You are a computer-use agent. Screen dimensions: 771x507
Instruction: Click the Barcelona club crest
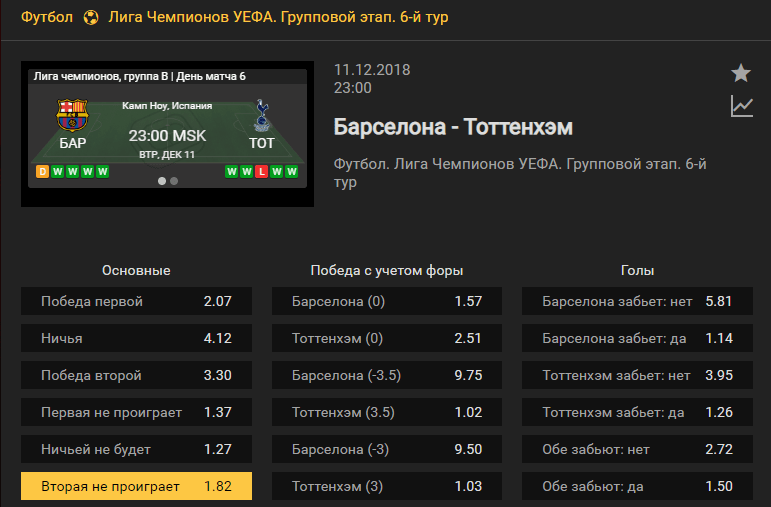(72, 116)
